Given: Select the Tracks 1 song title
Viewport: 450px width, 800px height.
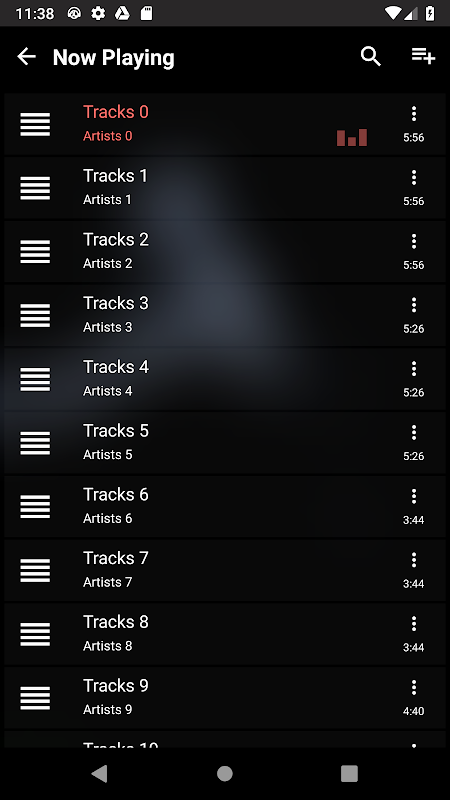Looking at the screenshot, I should 115,176.
